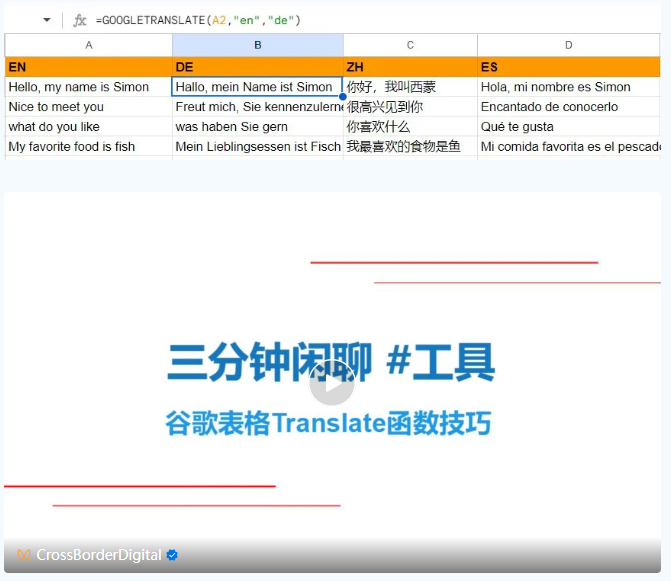671x581 pixels.
Task: Select cell 'Mein Lieblingsessen ist Fisch'
Action: (258, 146)
